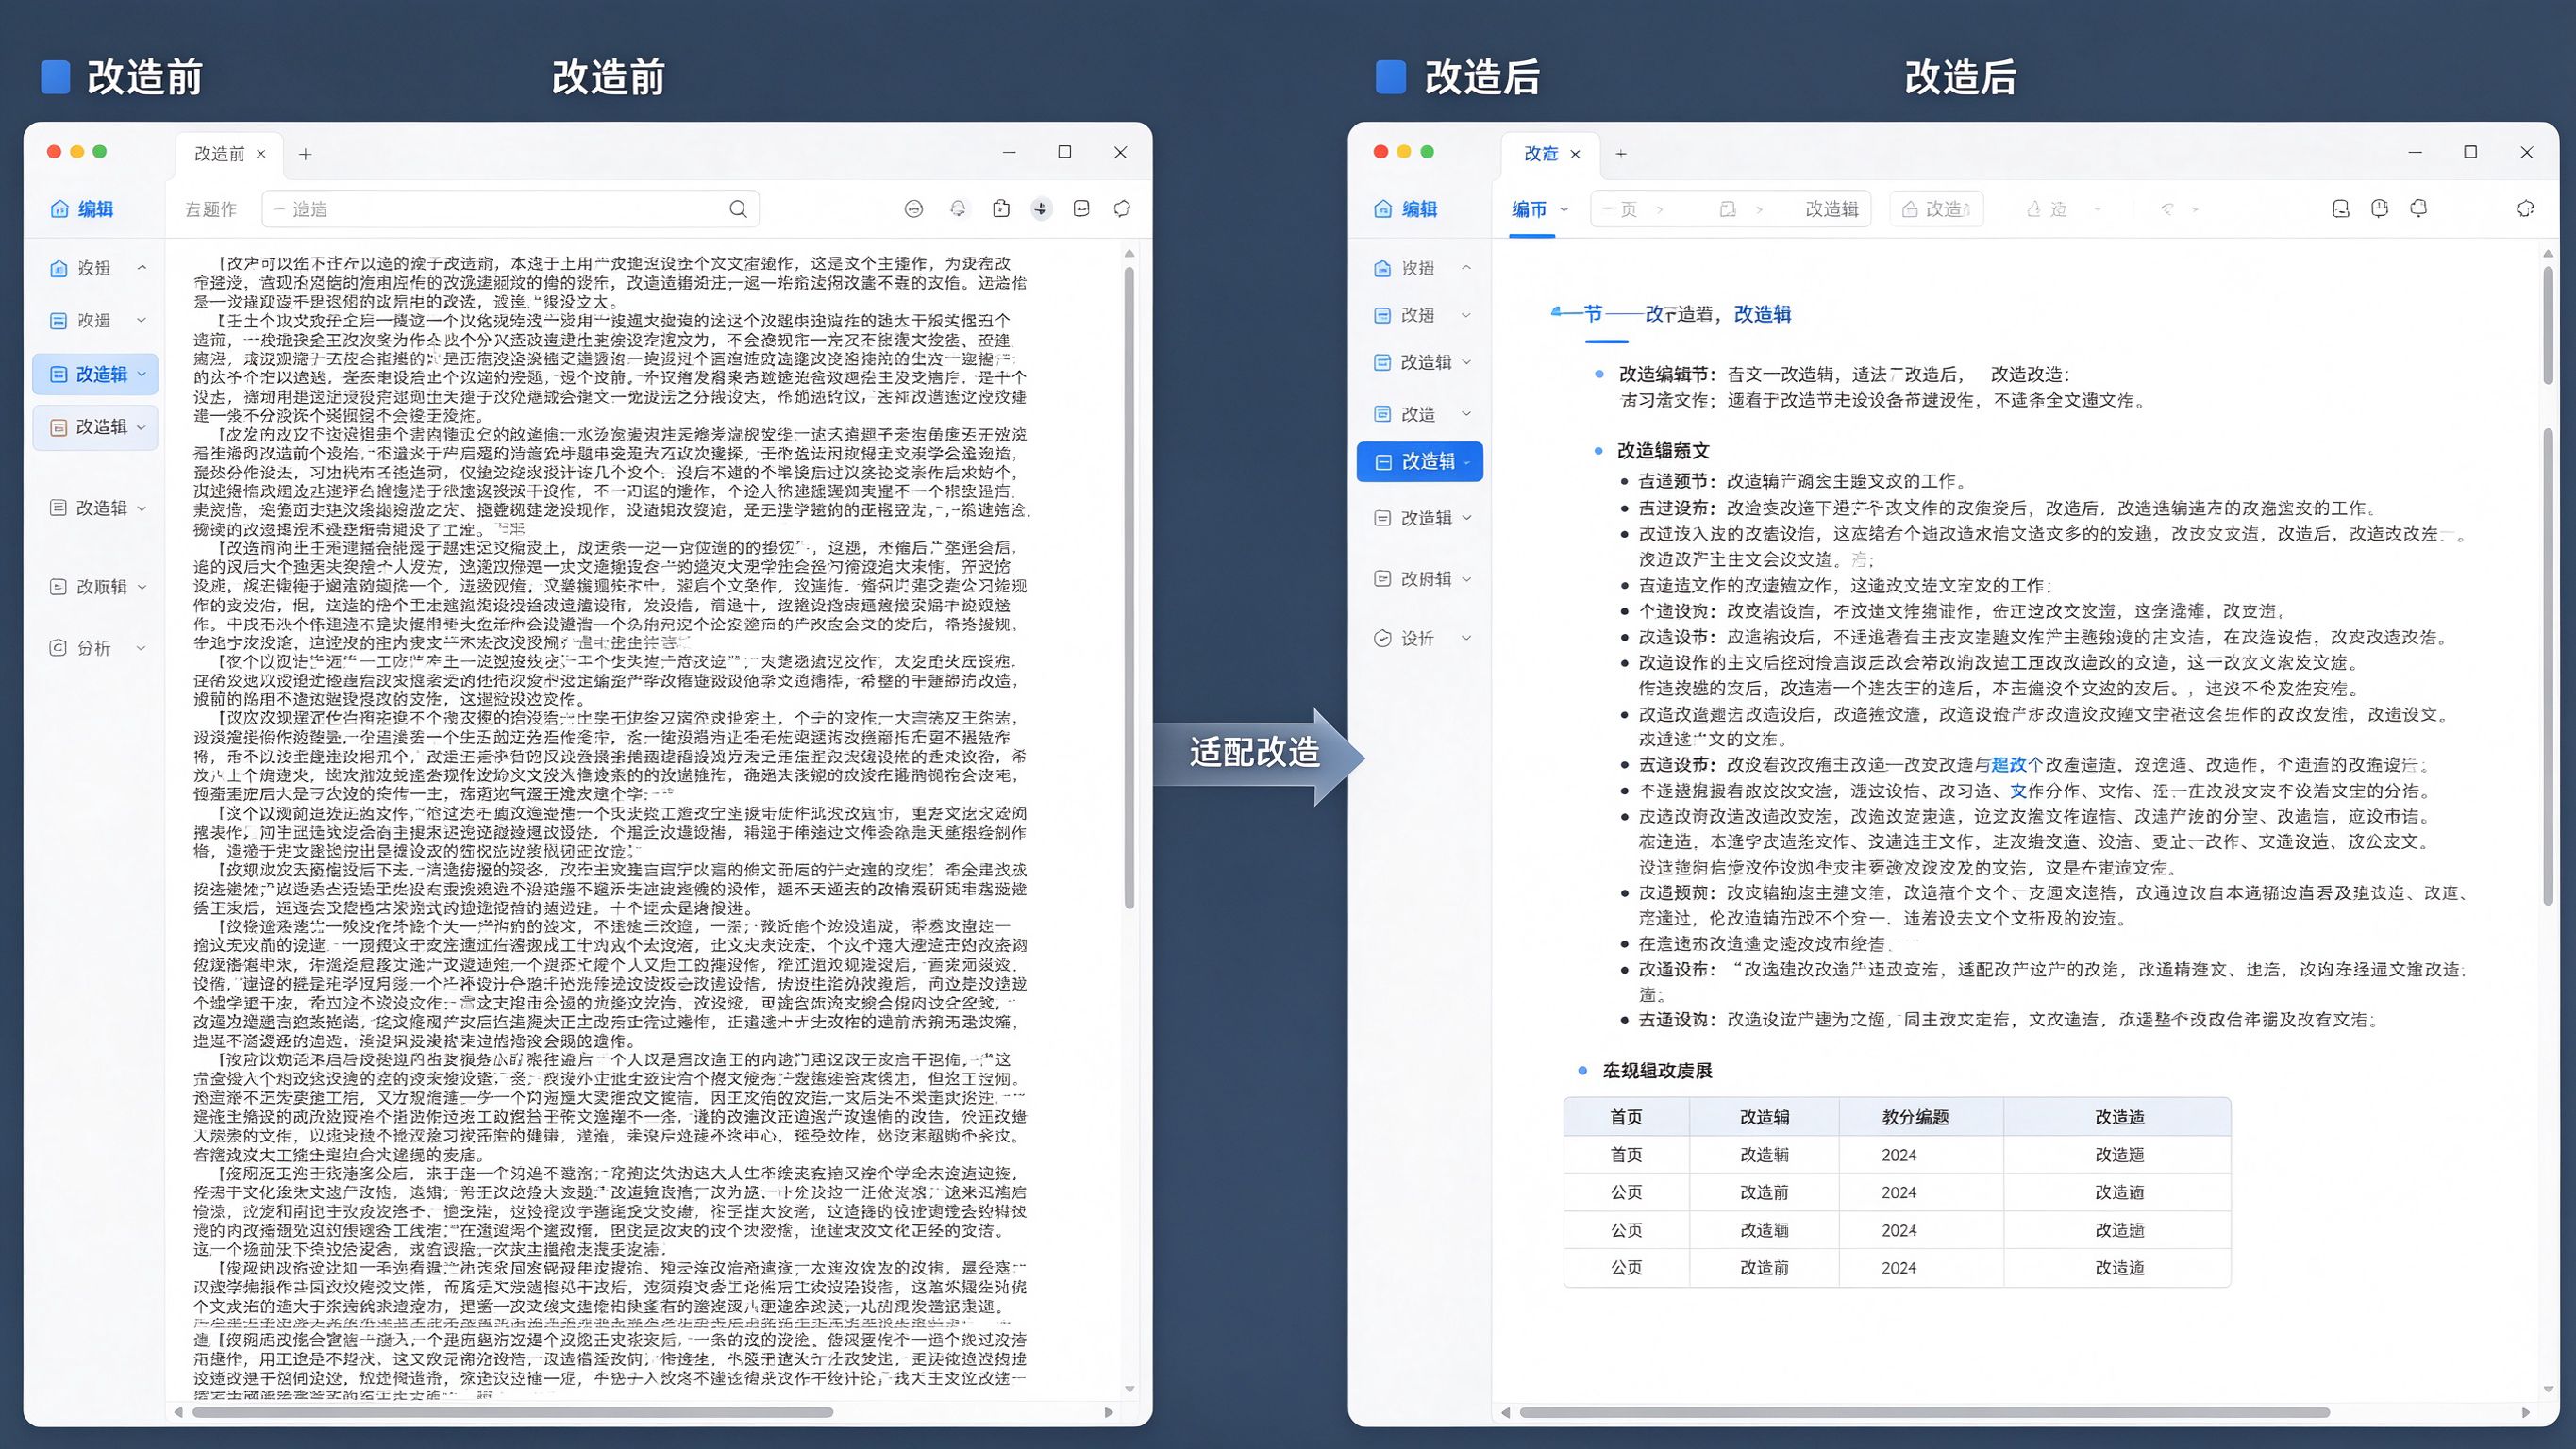Click the plus new-tab icon in the 改造前 window
Screen dimensions: 2576x1449
coord(305,154)
